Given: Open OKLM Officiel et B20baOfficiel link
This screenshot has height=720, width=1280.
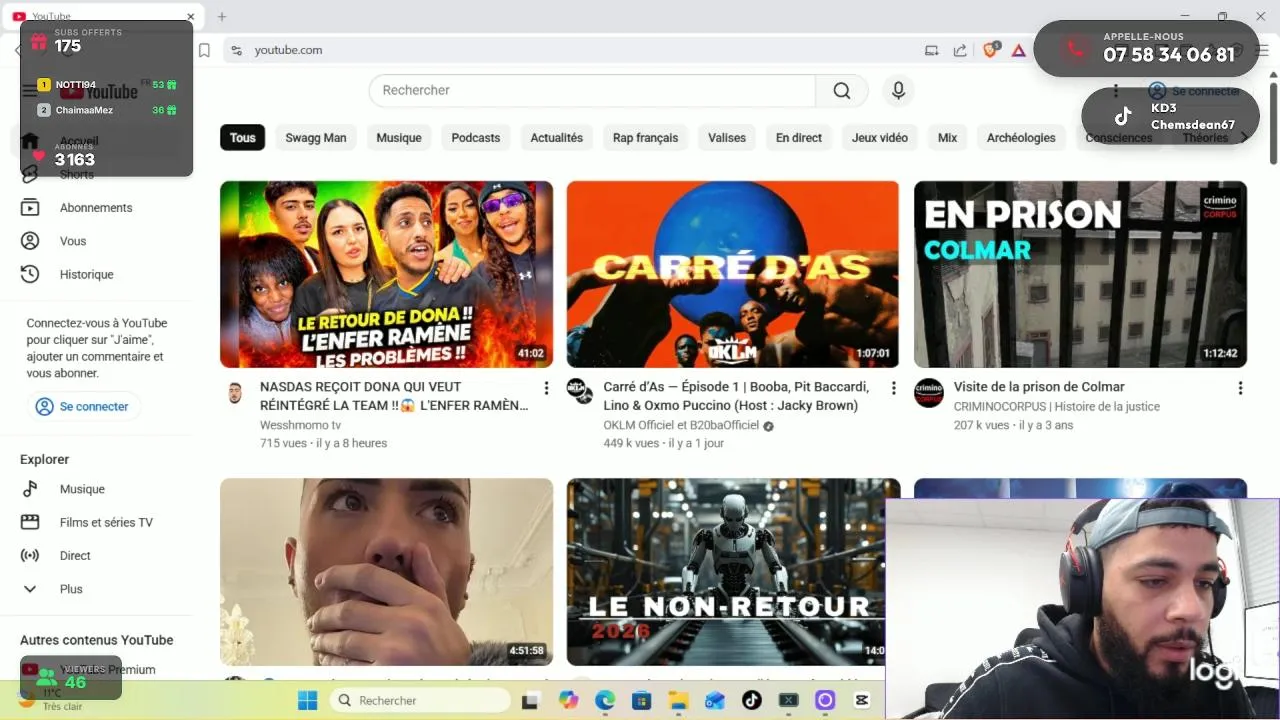Looking at the screenshot, I should (681, 425).
